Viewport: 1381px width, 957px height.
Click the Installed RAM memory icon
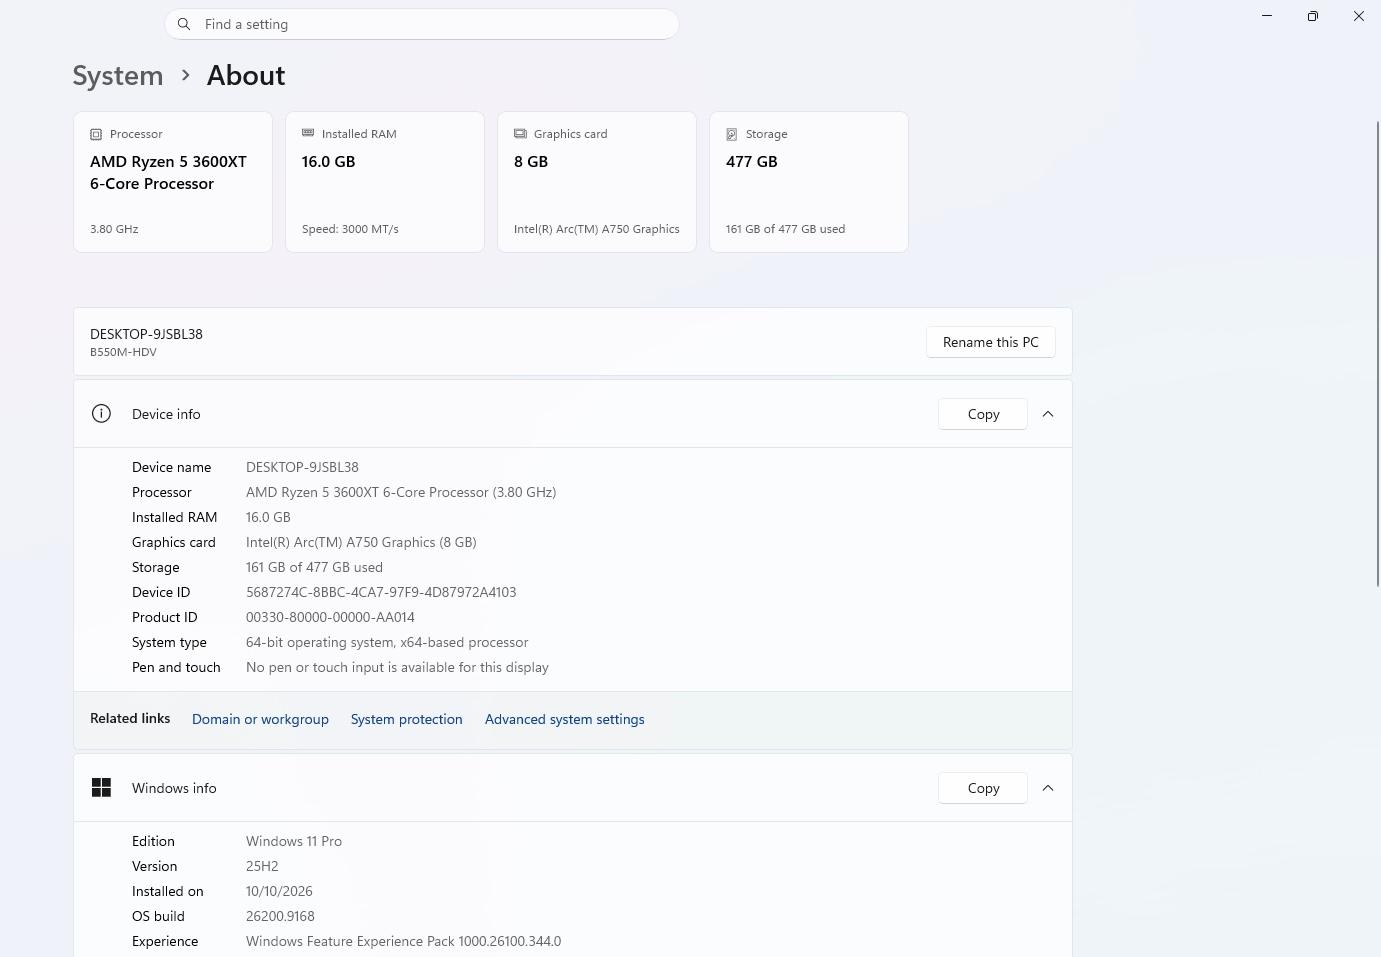[x=308, y=133]
